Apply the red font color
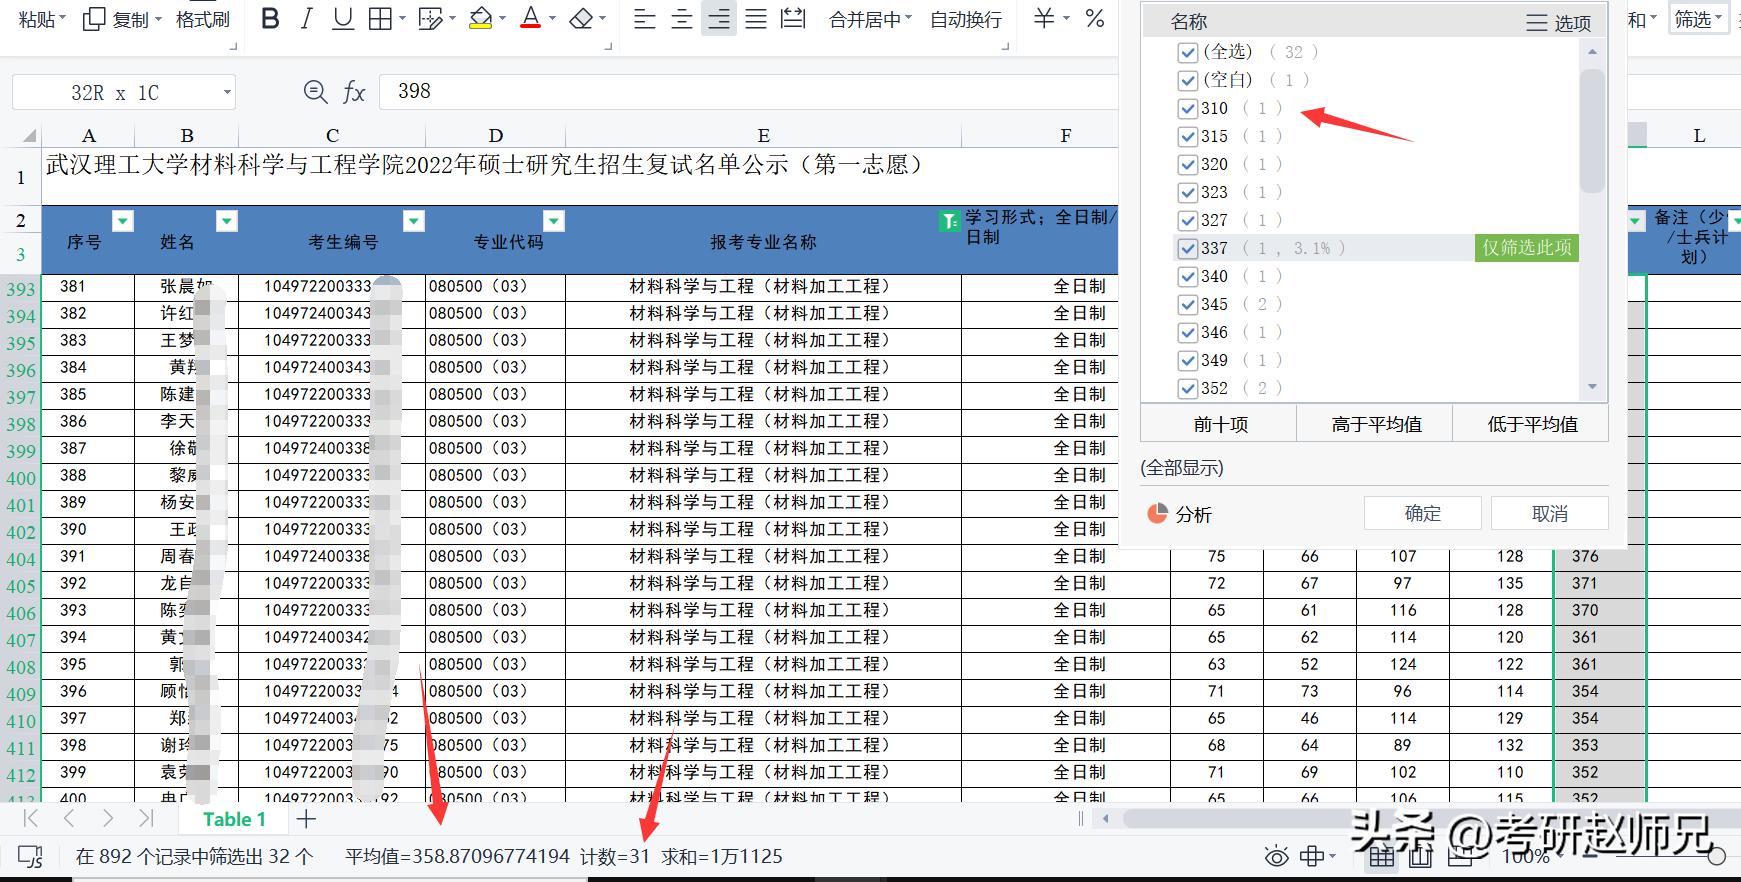Screen dimensions: 1741x882 pyautogui.click(x=530, y=19)
